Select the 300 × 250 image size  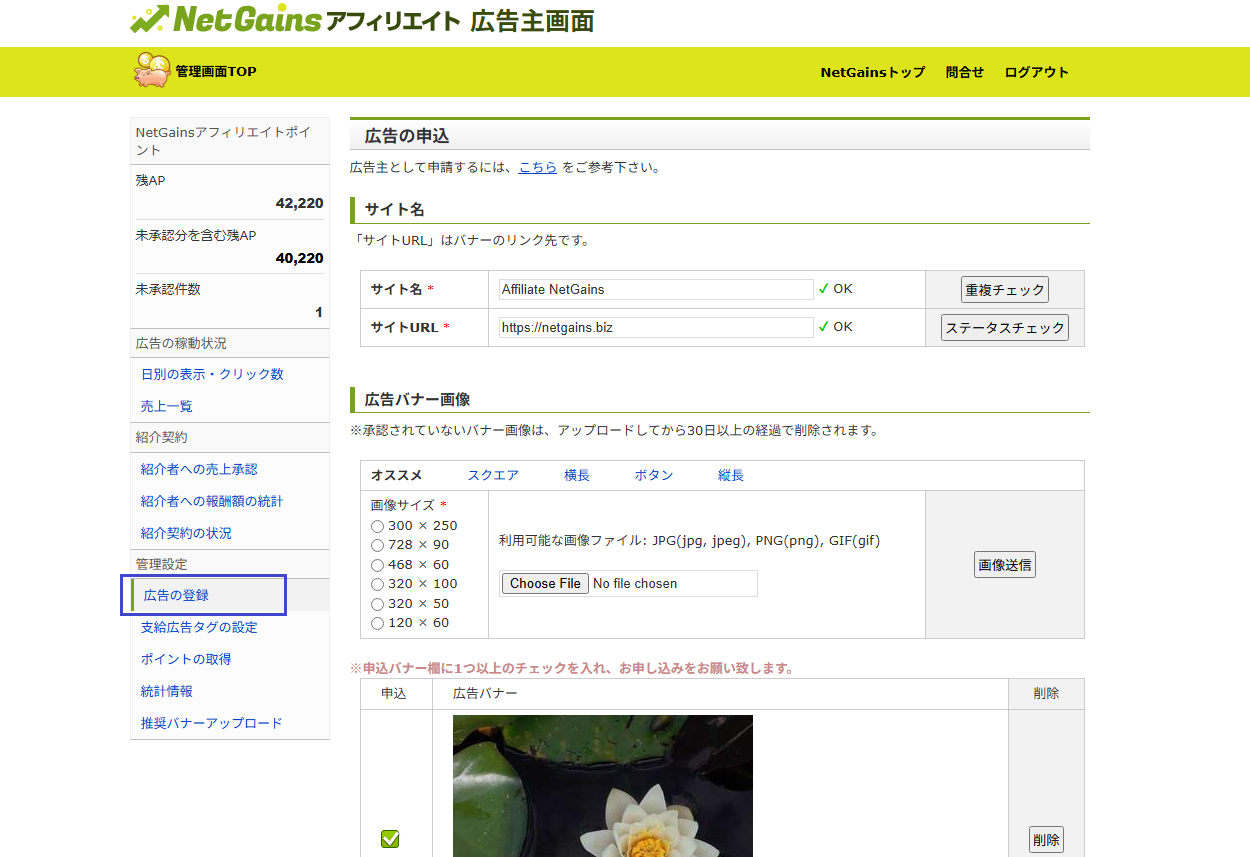click(x=377, y=526)
